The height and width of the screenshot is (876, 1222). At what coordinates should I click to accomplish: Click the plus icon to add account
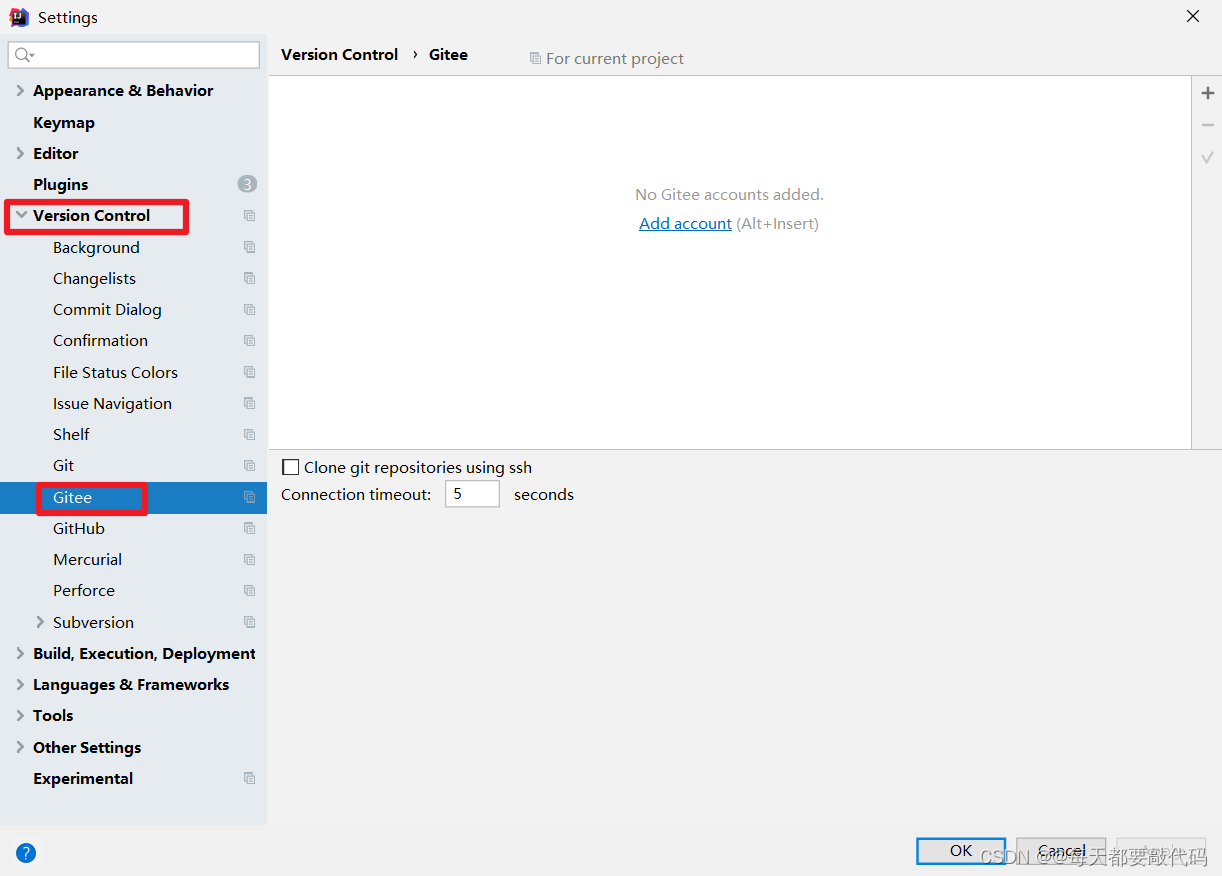(1207, 93)
